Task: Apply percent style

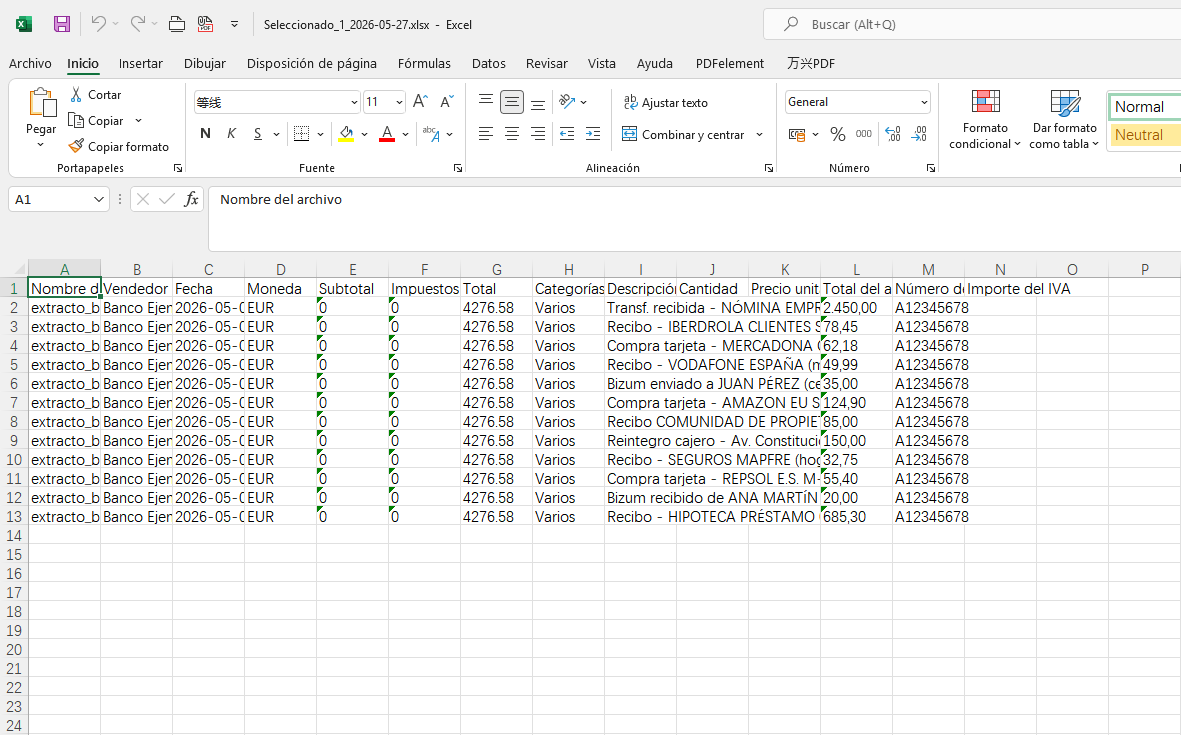Action: 838,134
